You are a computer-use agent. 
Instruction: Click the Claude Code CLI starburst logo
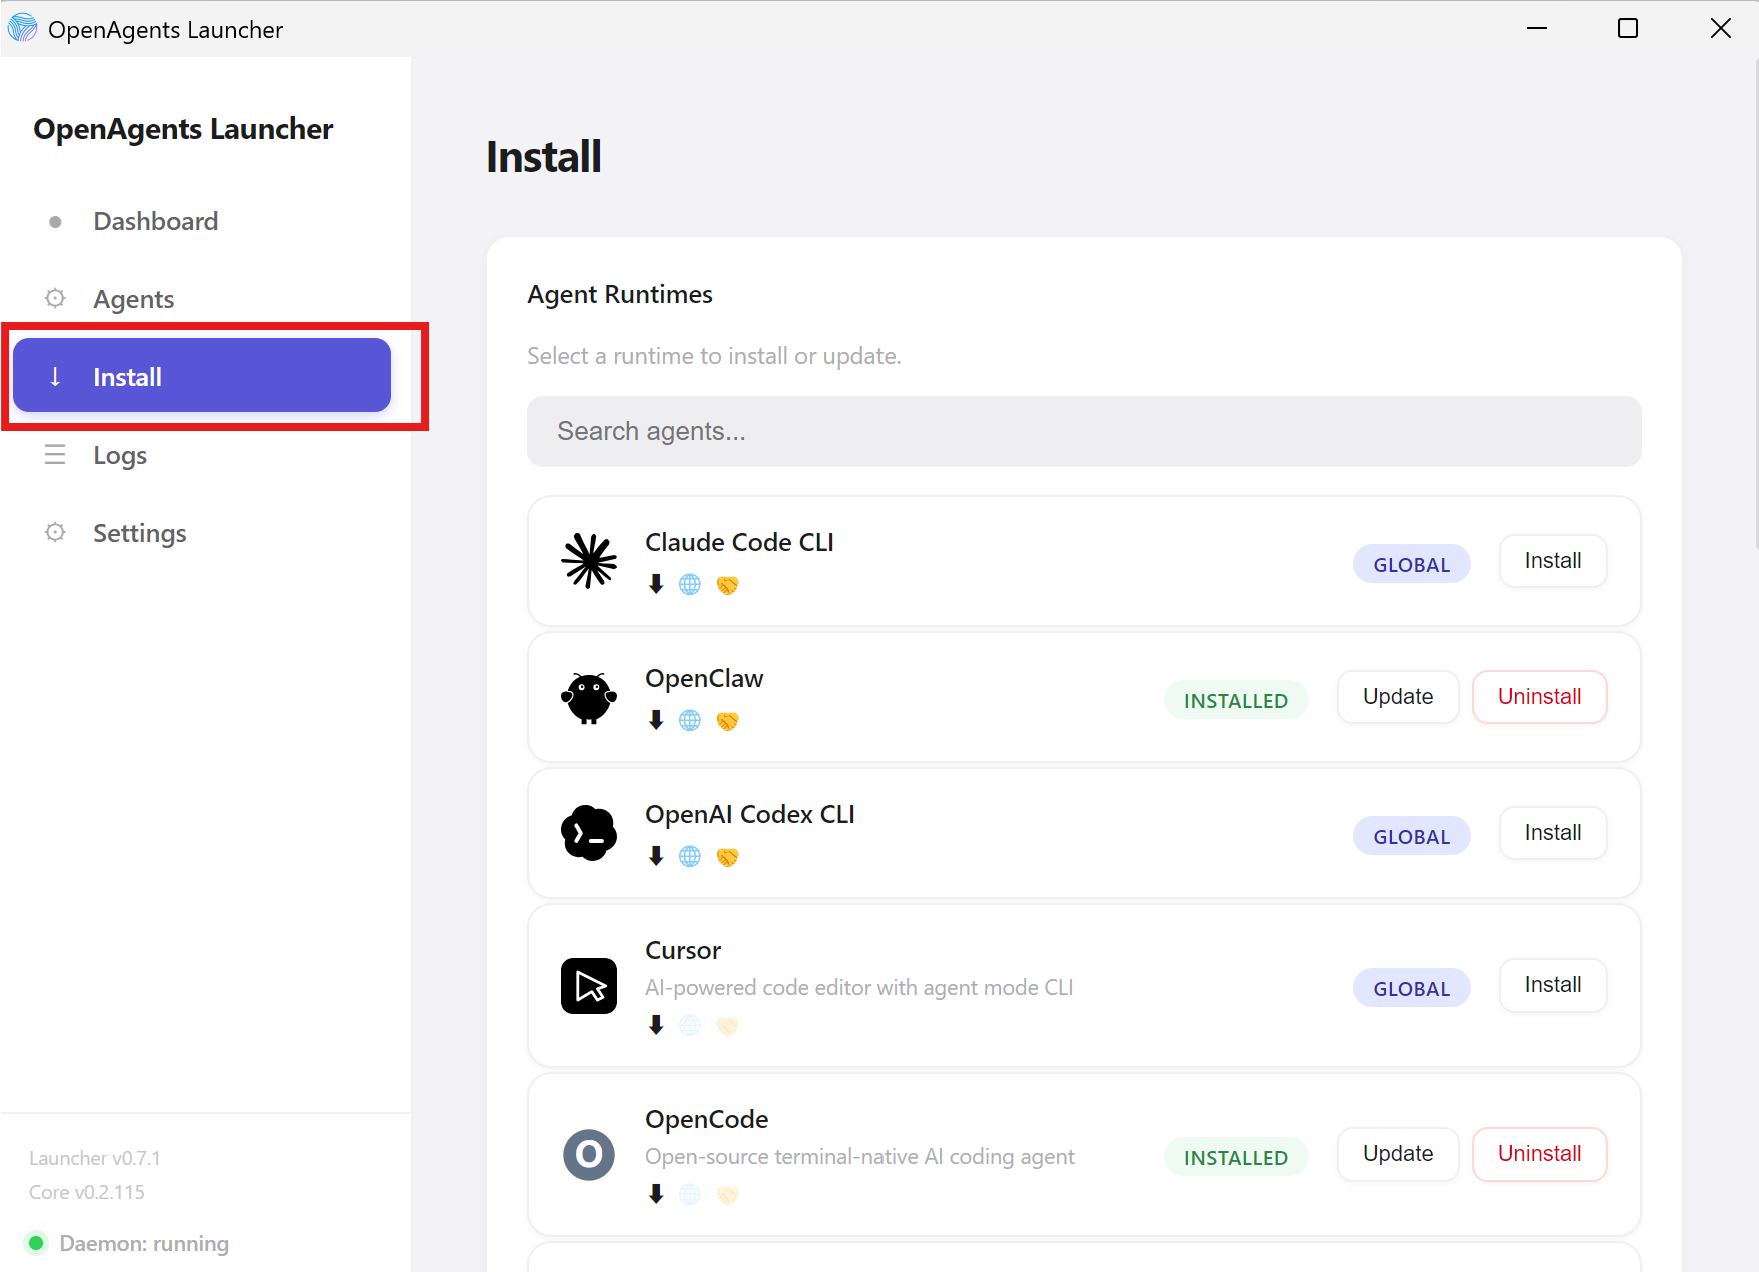(589, 560)
